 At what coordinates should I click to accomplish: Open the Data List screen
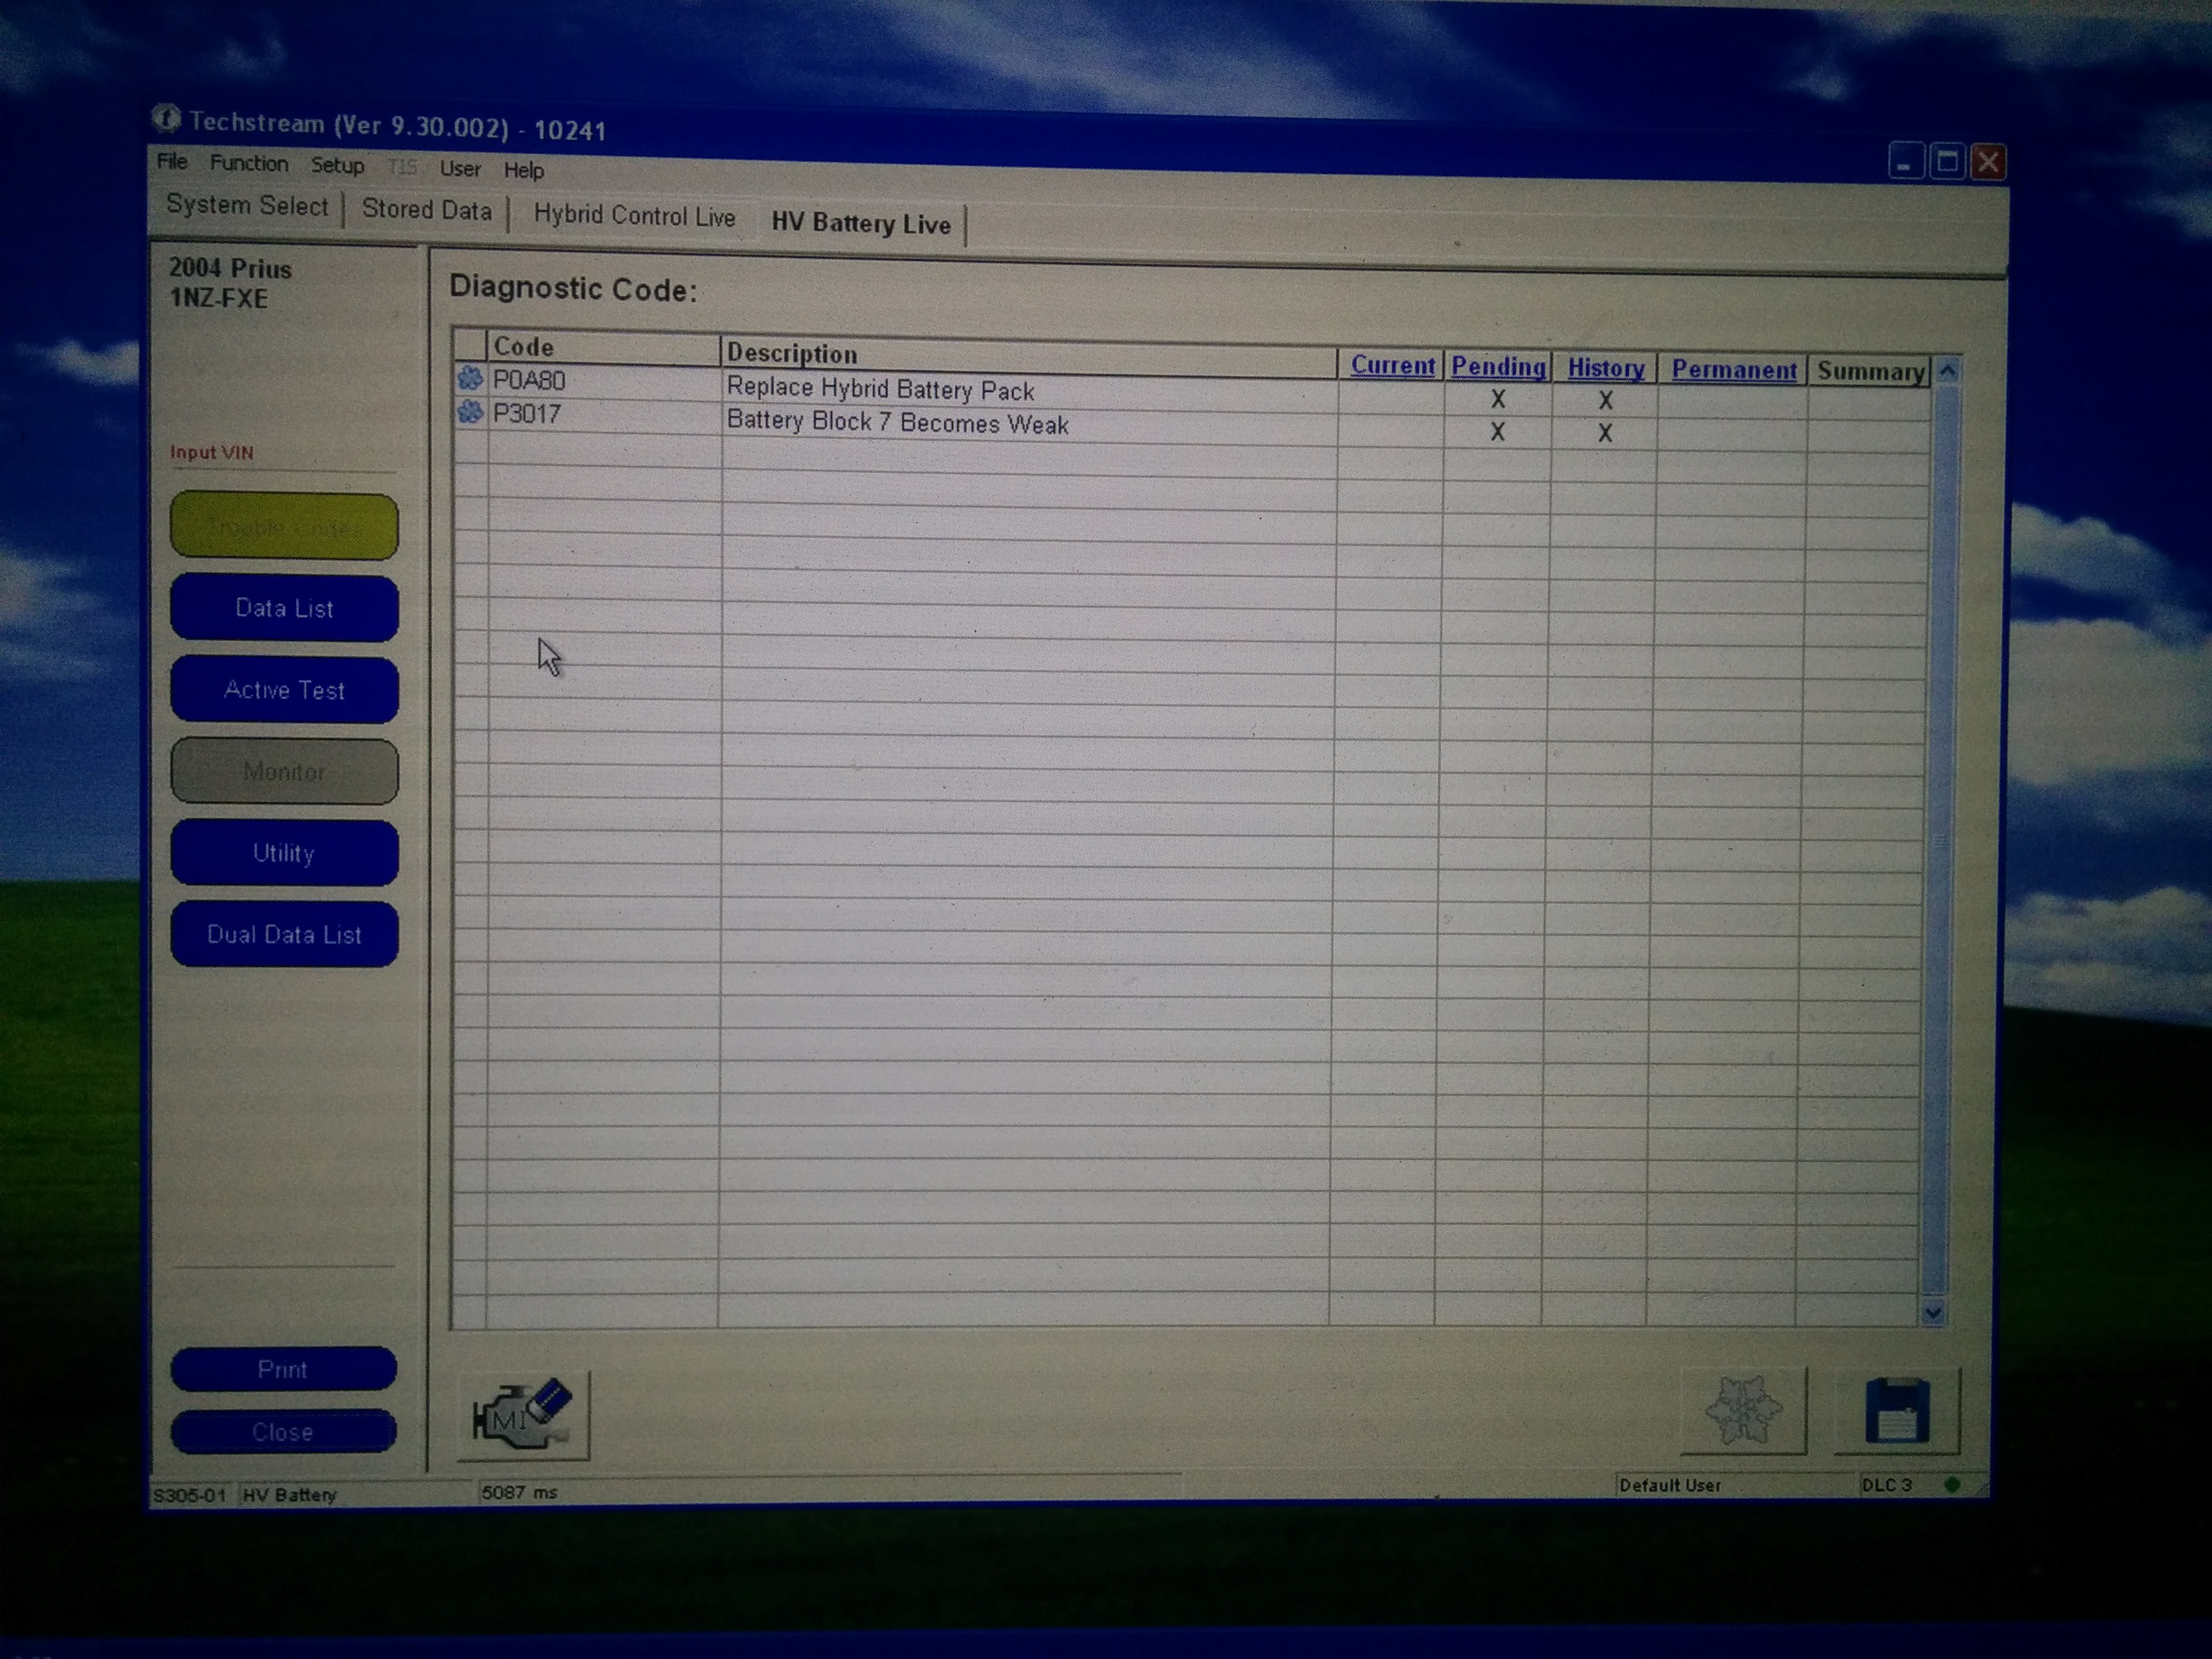[x=284, y=608]
